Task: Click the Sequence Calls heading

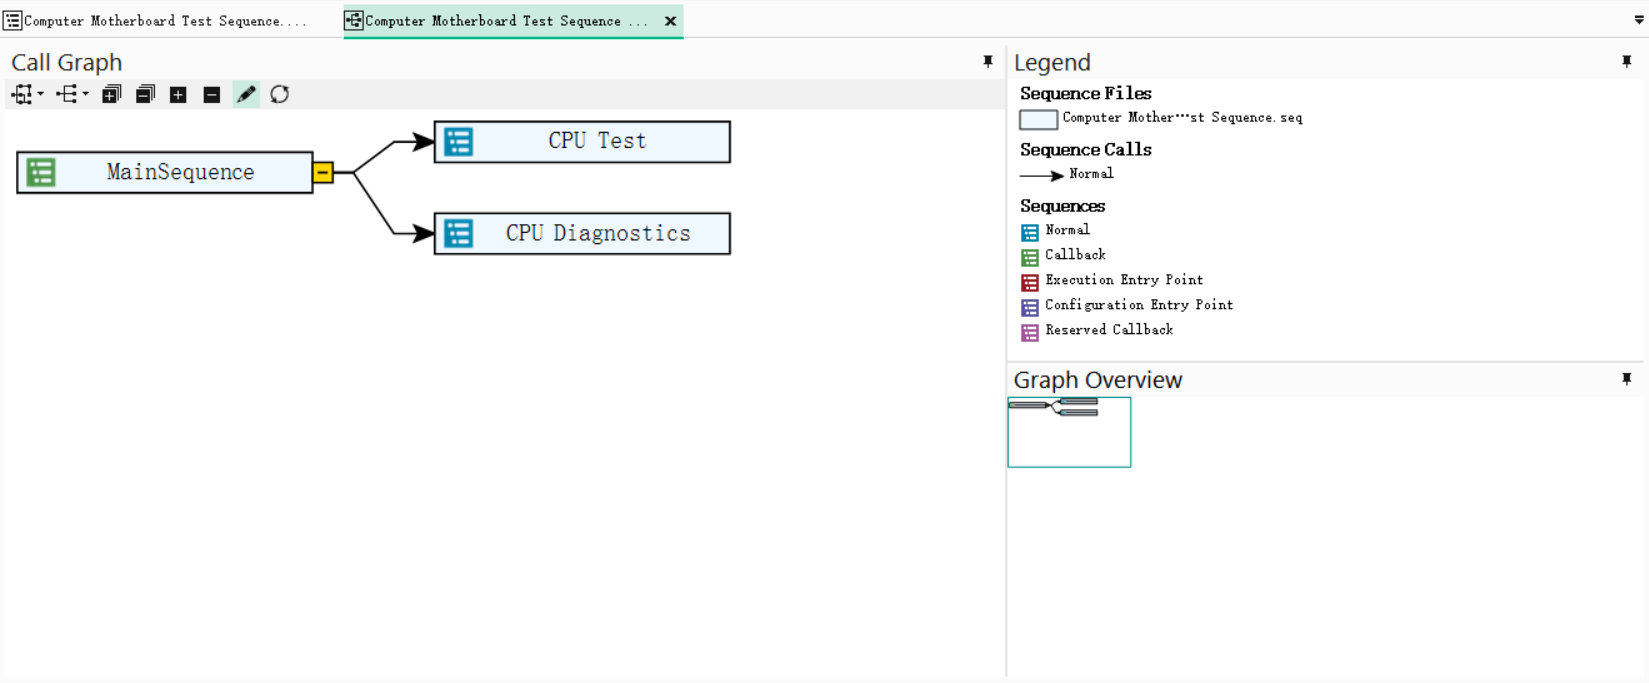Action: point(1086,149)
